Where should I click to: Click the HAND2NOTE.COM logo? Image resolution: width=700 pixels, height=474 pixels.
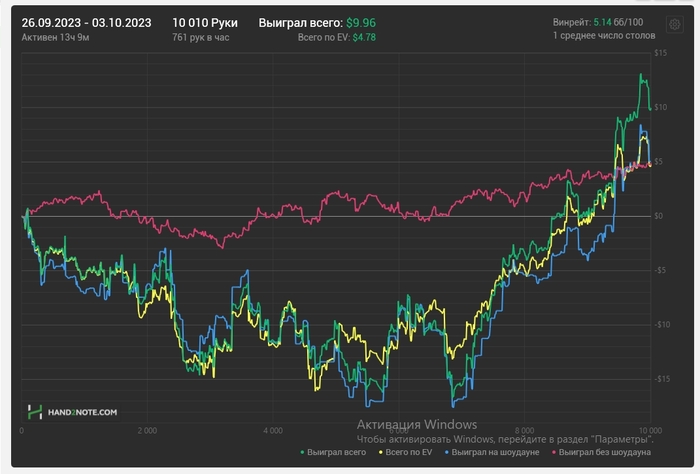tap(73, 412)
